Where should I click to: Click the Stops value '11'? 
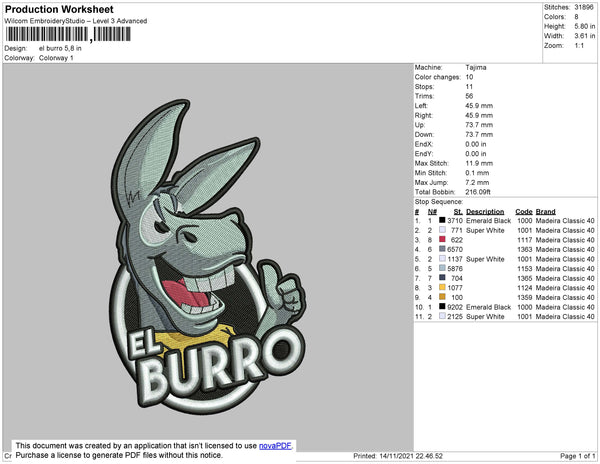click(x=469, y=86)
